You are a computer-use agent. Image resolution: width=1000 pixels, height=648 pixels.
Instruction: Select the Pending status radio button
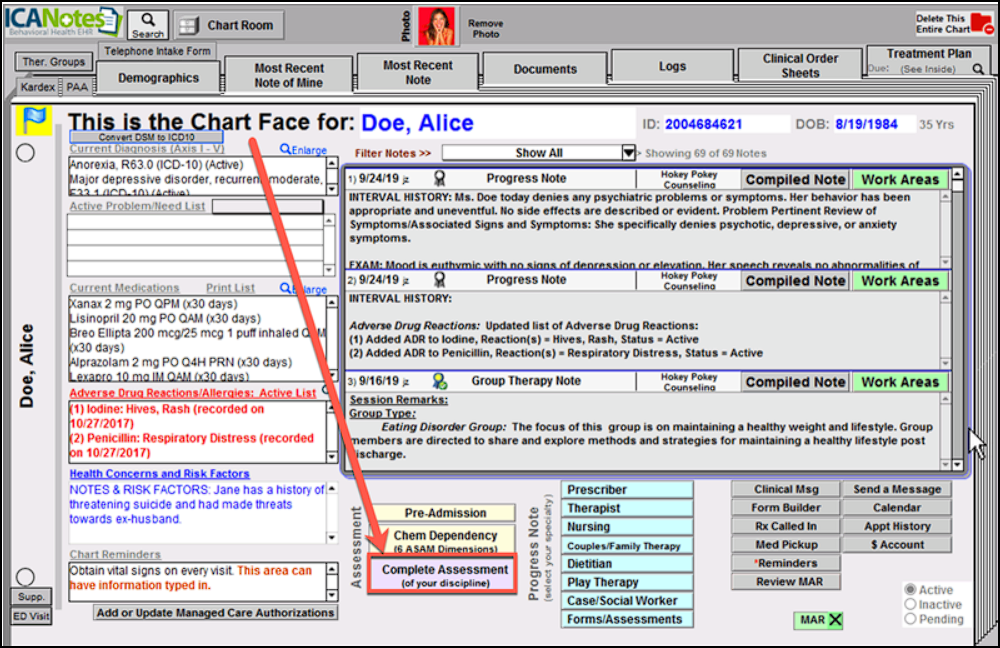click(x=910, y=619)
